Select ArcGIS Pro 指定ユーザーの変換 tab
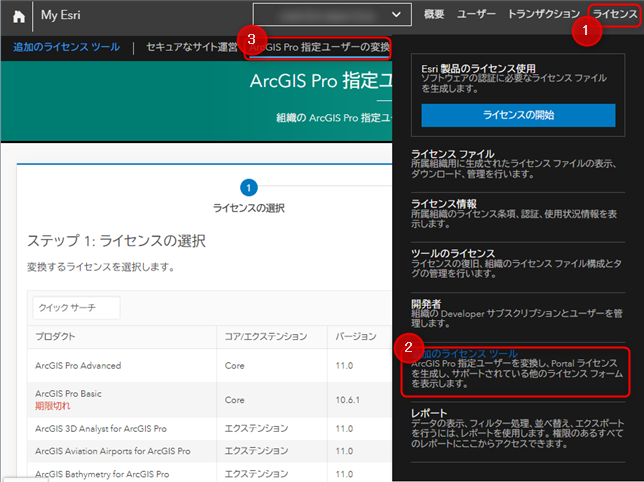 click(319, 47)
